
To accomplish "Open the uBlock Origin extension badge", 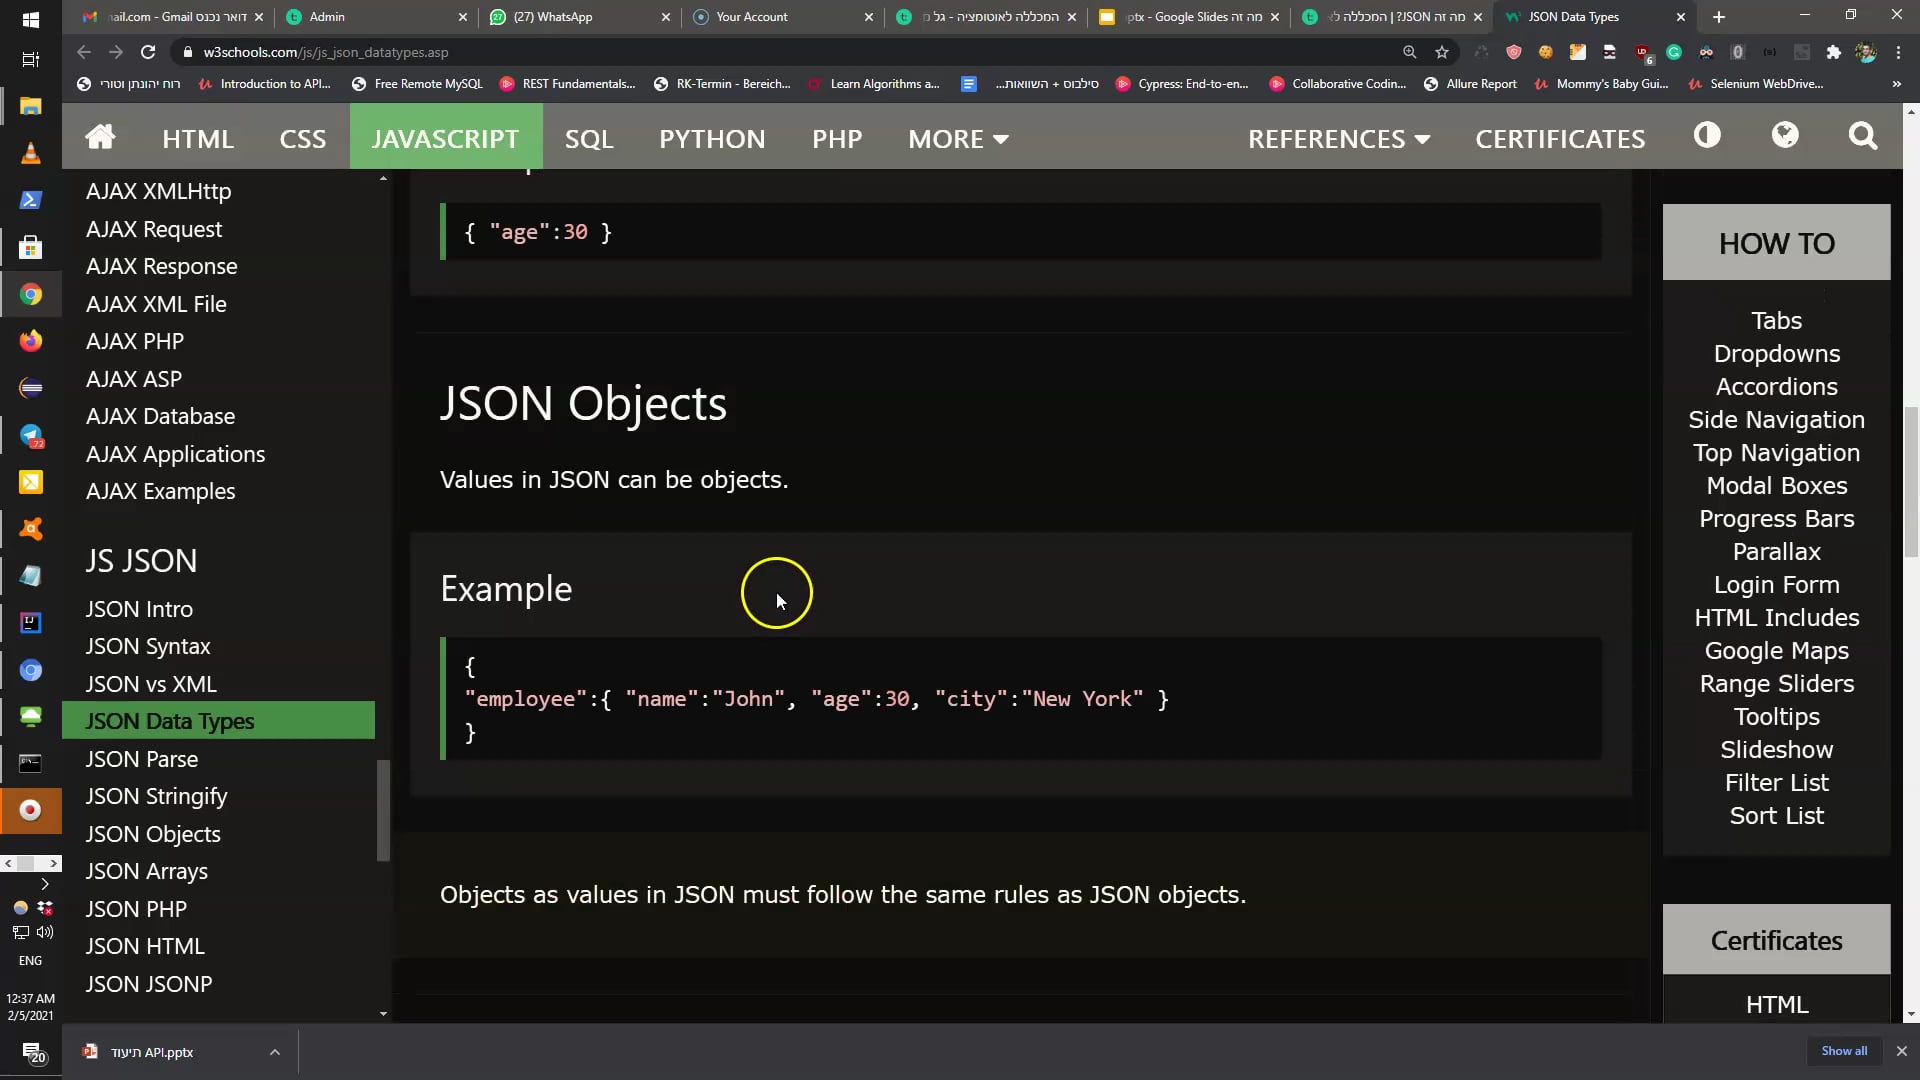I will point(1640,52).
